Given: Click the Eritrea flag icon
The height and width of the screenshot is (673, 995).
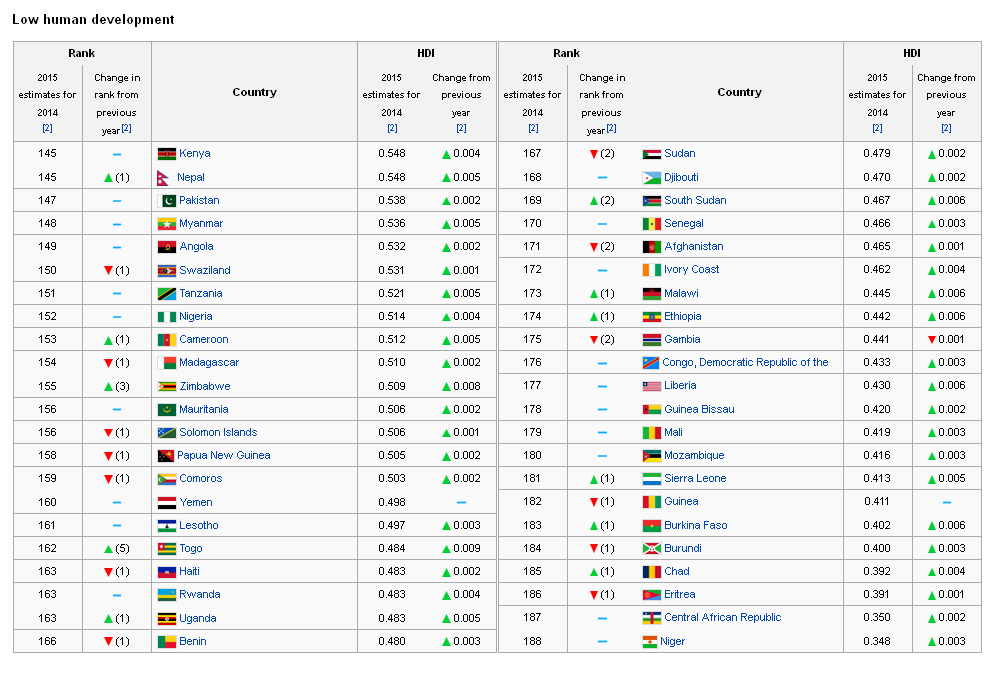Looking at the screenshot, I should (652, 595).
